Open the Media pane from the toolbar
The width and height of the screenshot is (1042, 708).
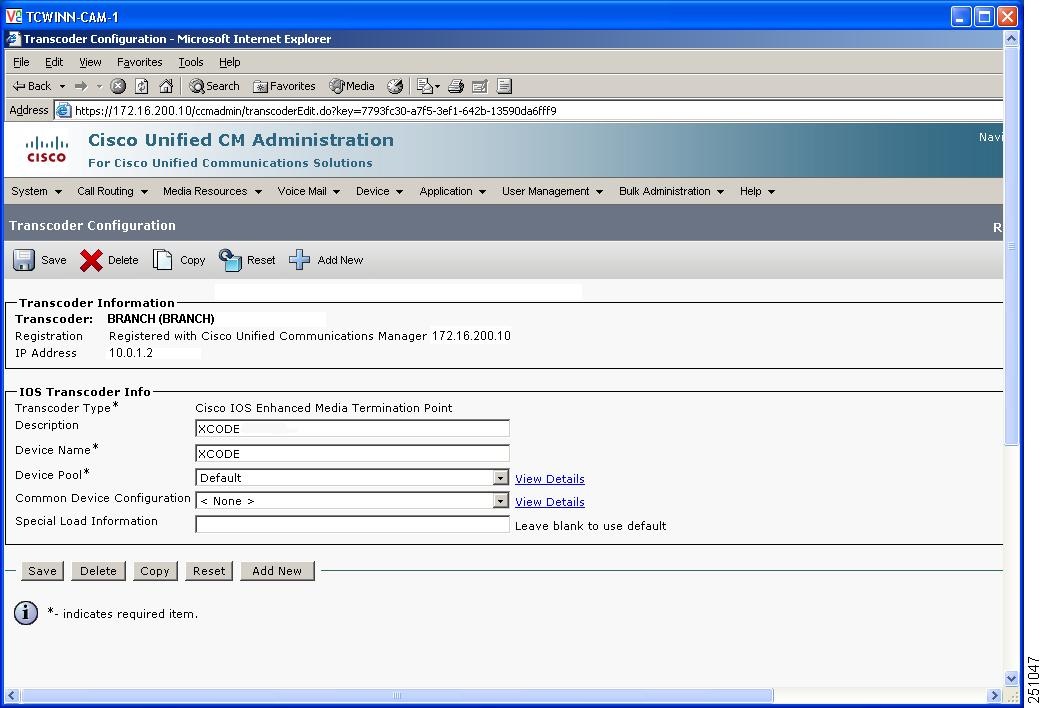pos(352,86)
